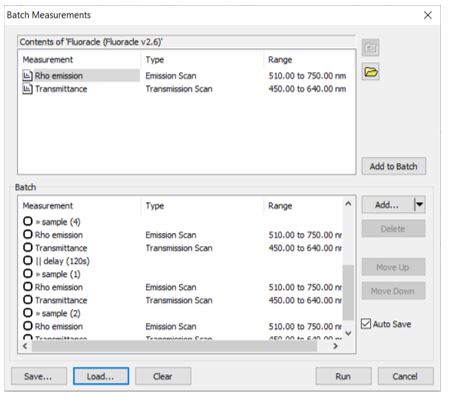Click the Add... button

coord(388,204)
